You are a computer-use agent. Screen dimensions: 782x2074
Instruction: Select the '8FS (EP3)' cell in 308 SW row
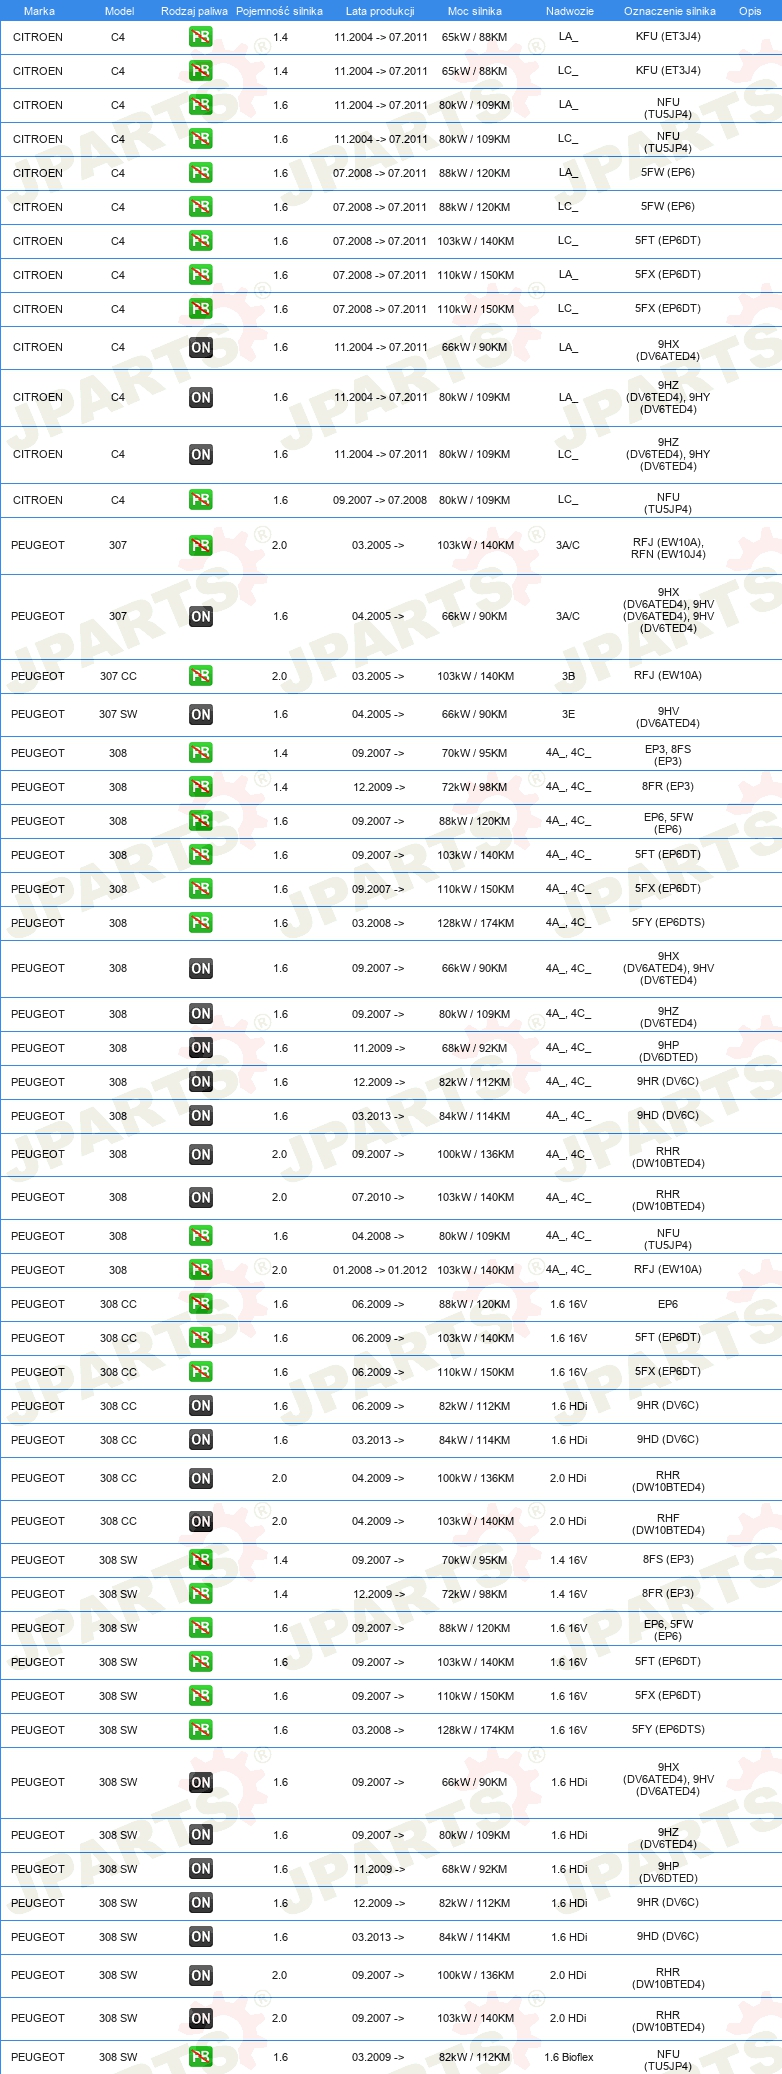668,1560
